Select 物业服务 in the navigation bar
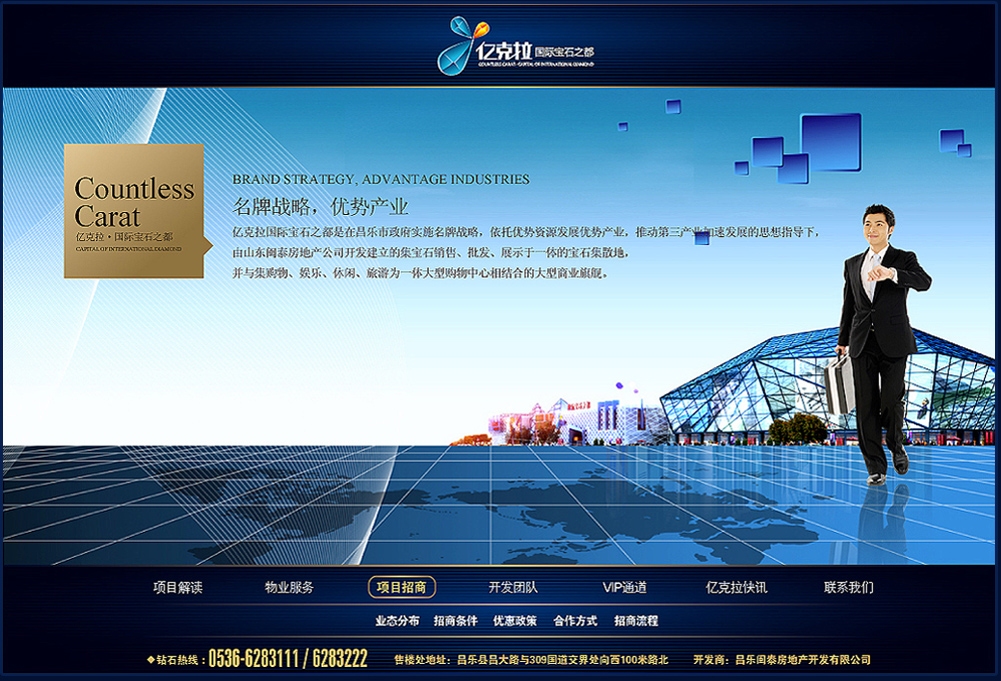The image size is (1001, 681). 289,587
